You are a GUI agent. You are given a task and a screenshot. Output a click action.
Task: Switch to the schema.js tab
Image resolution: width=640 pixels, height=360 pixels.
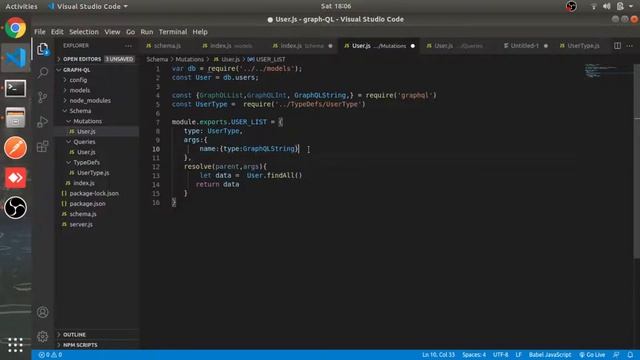coord(167,46)
